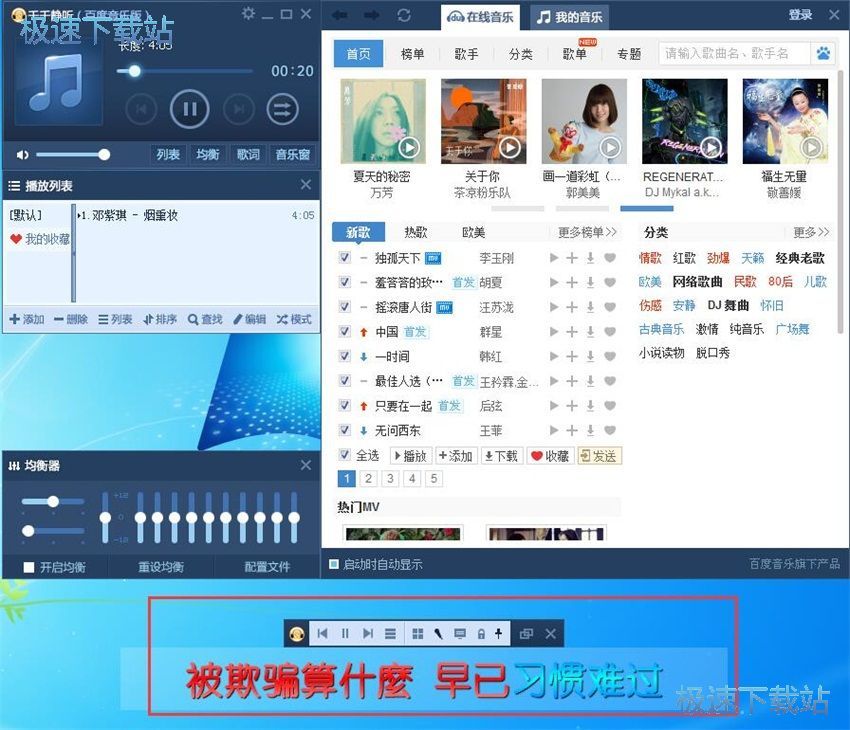Uncheck the song 中国
Image resolution: width=850 pixels, height=730 pixels.
click(345, 331)
